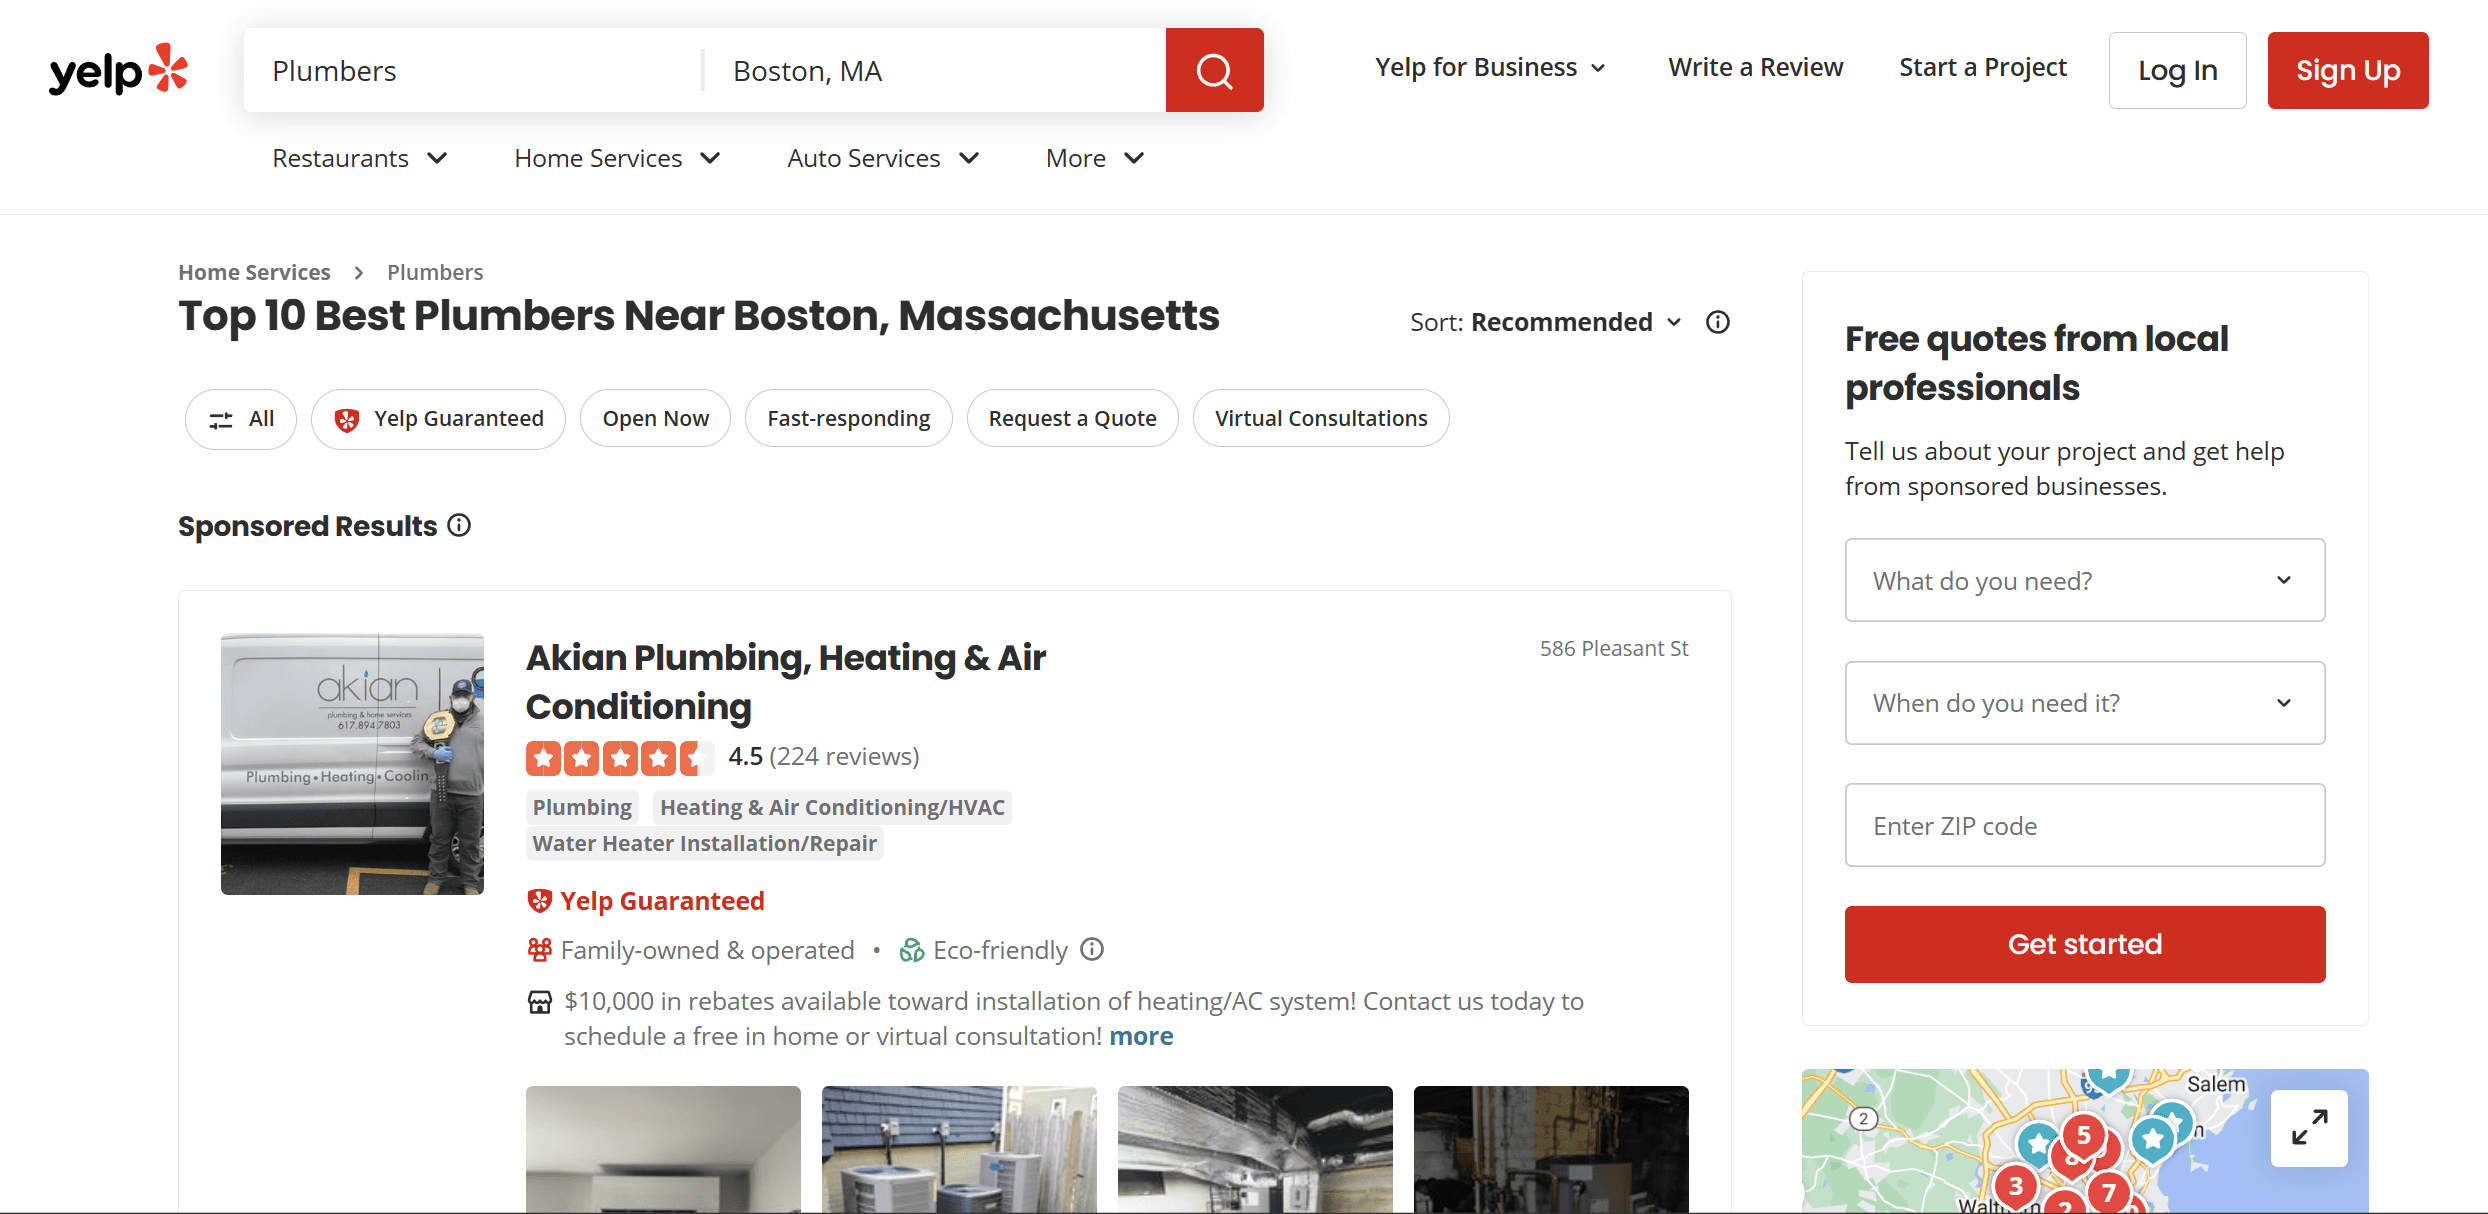The height and width of the screenshot is (1214, 2488).
Task: Click the Water Heater Installation/Repair tag
Action: click(704, 843)
